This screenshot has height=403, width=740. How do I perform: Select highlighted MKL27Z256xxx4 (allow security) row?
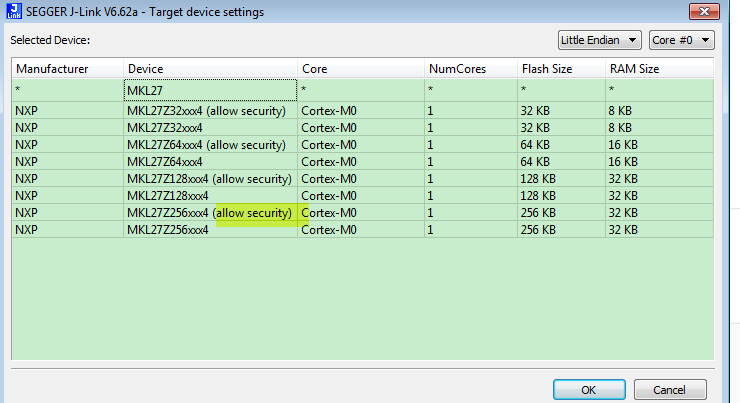point(208,213)
